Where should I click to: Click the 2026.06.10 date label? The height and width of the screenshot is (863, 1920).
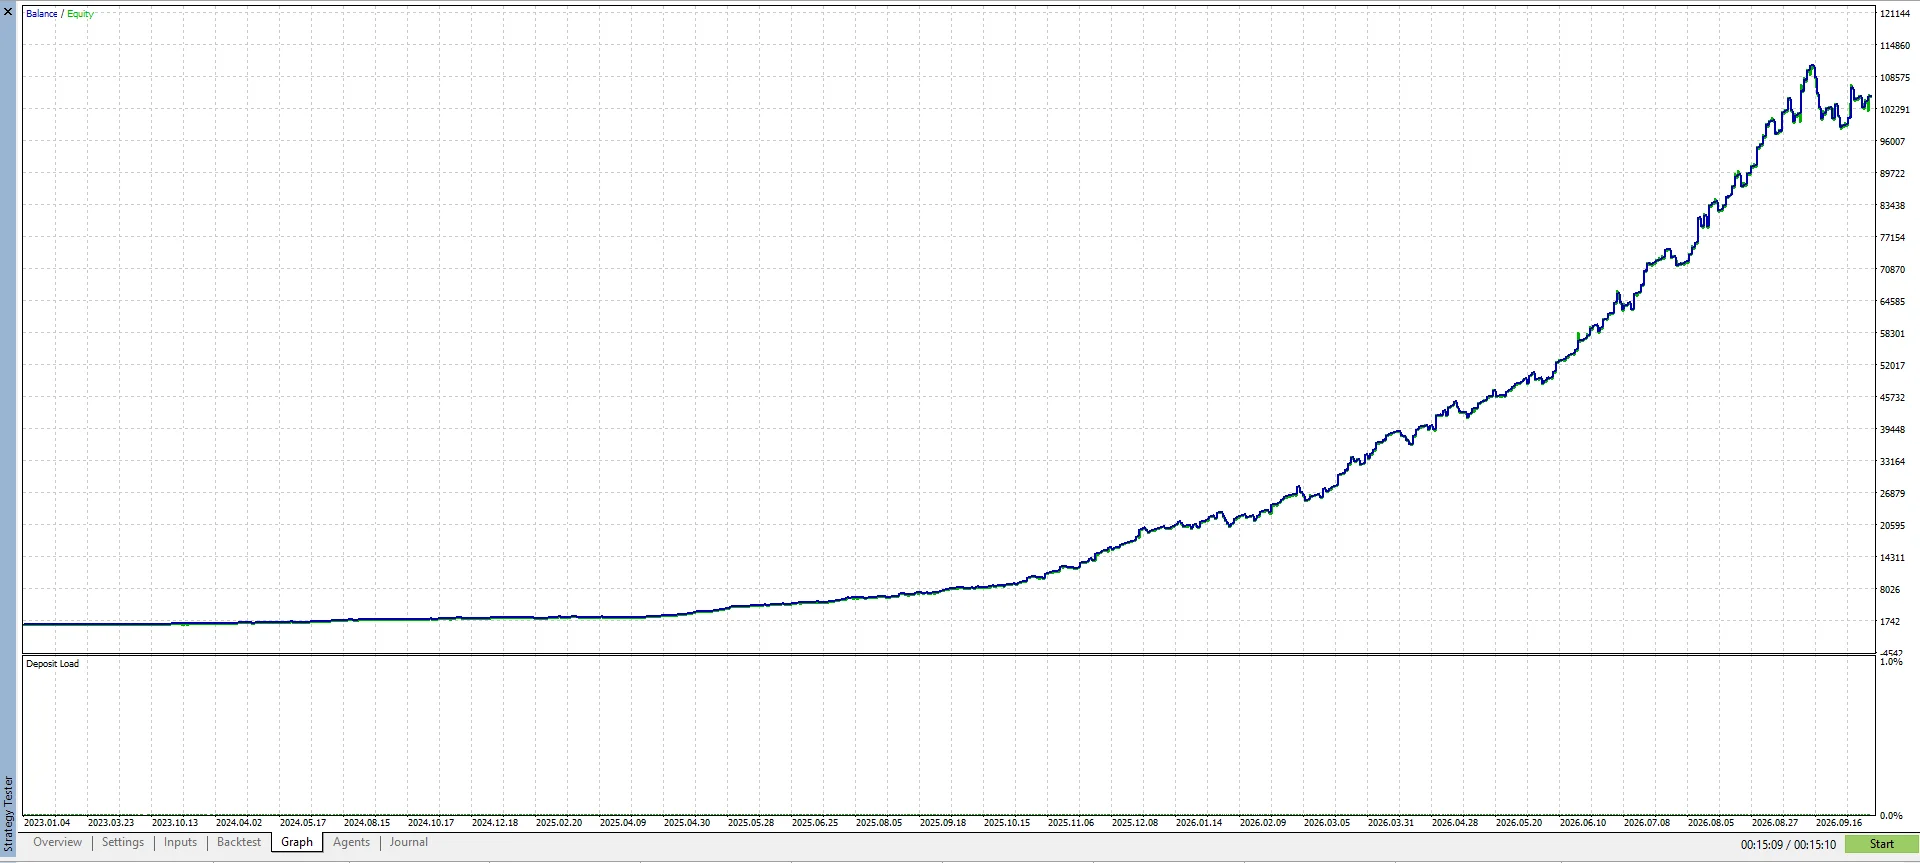pos(1583,823)
